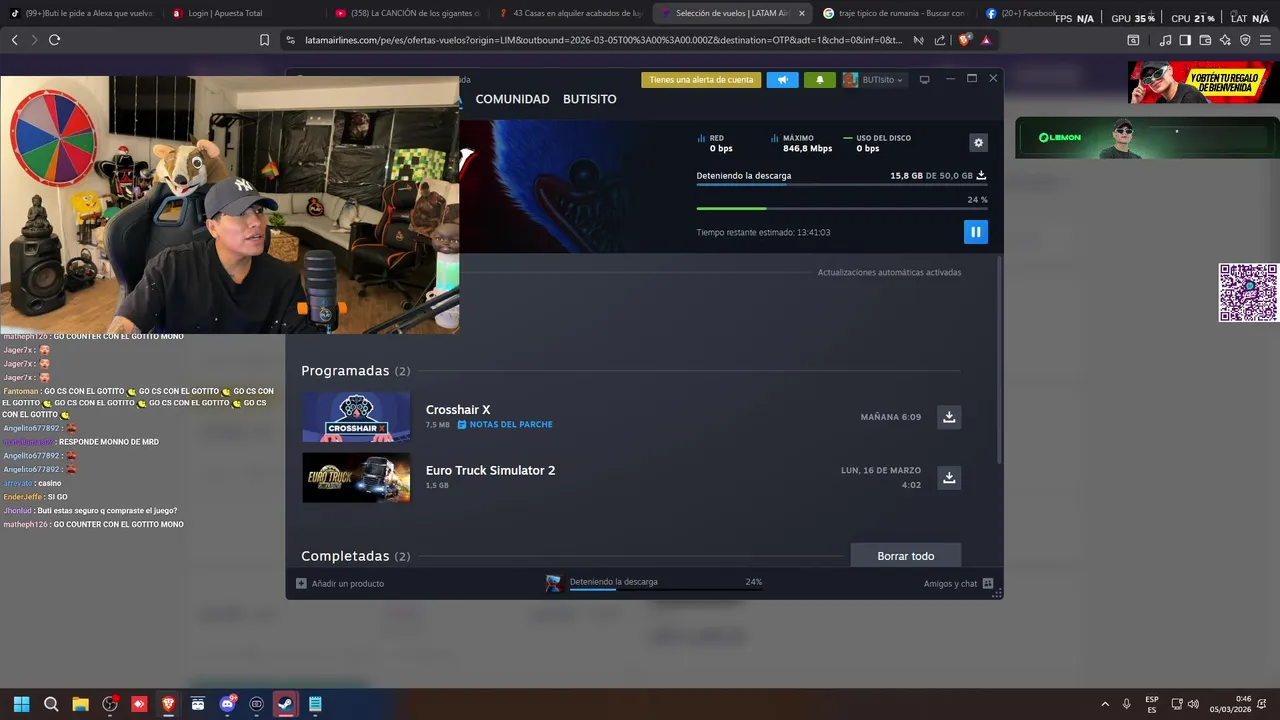The width and height of the screenshot is (1280, 720).
Task: Click Añadir un producto
Action: pyautogui.click(x=340, y=583)
